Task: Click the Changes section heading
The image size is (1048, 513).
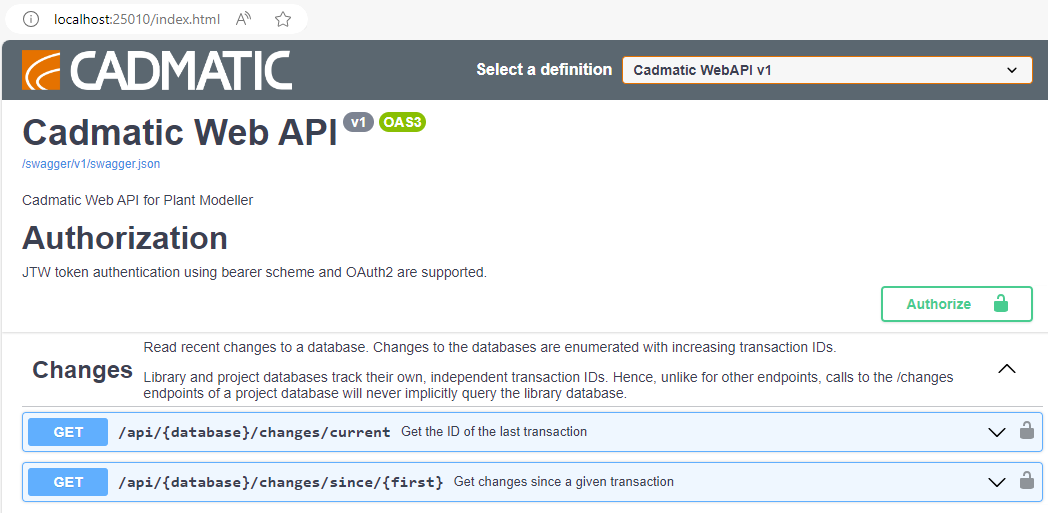Action: [x=82, y=370]
